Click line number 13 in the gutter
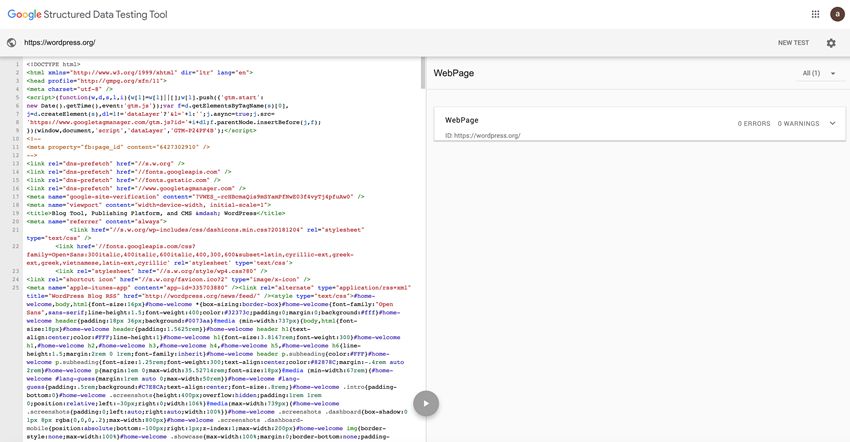Image resolution: width=850 pixels, height=442 pixels. tap(16, 163)
